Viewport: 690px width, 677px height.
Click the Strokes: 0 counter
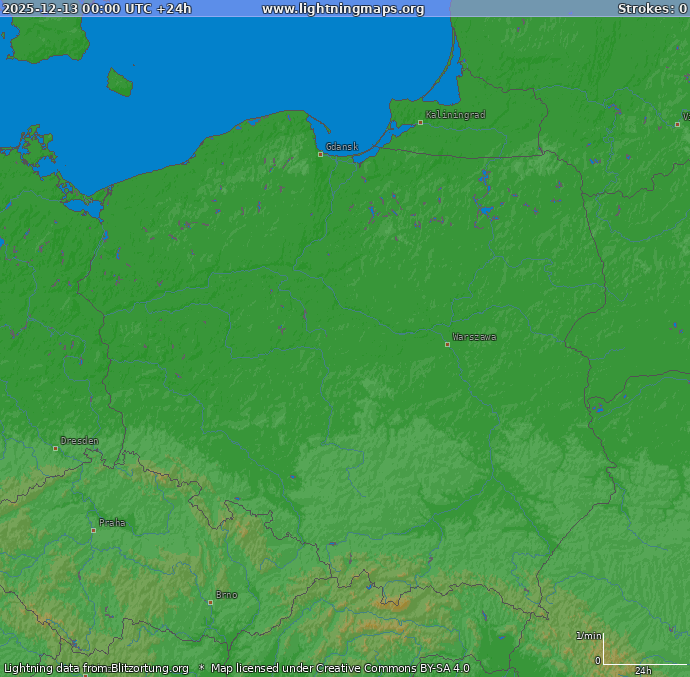pyautogui.click(x=653, y=9)
